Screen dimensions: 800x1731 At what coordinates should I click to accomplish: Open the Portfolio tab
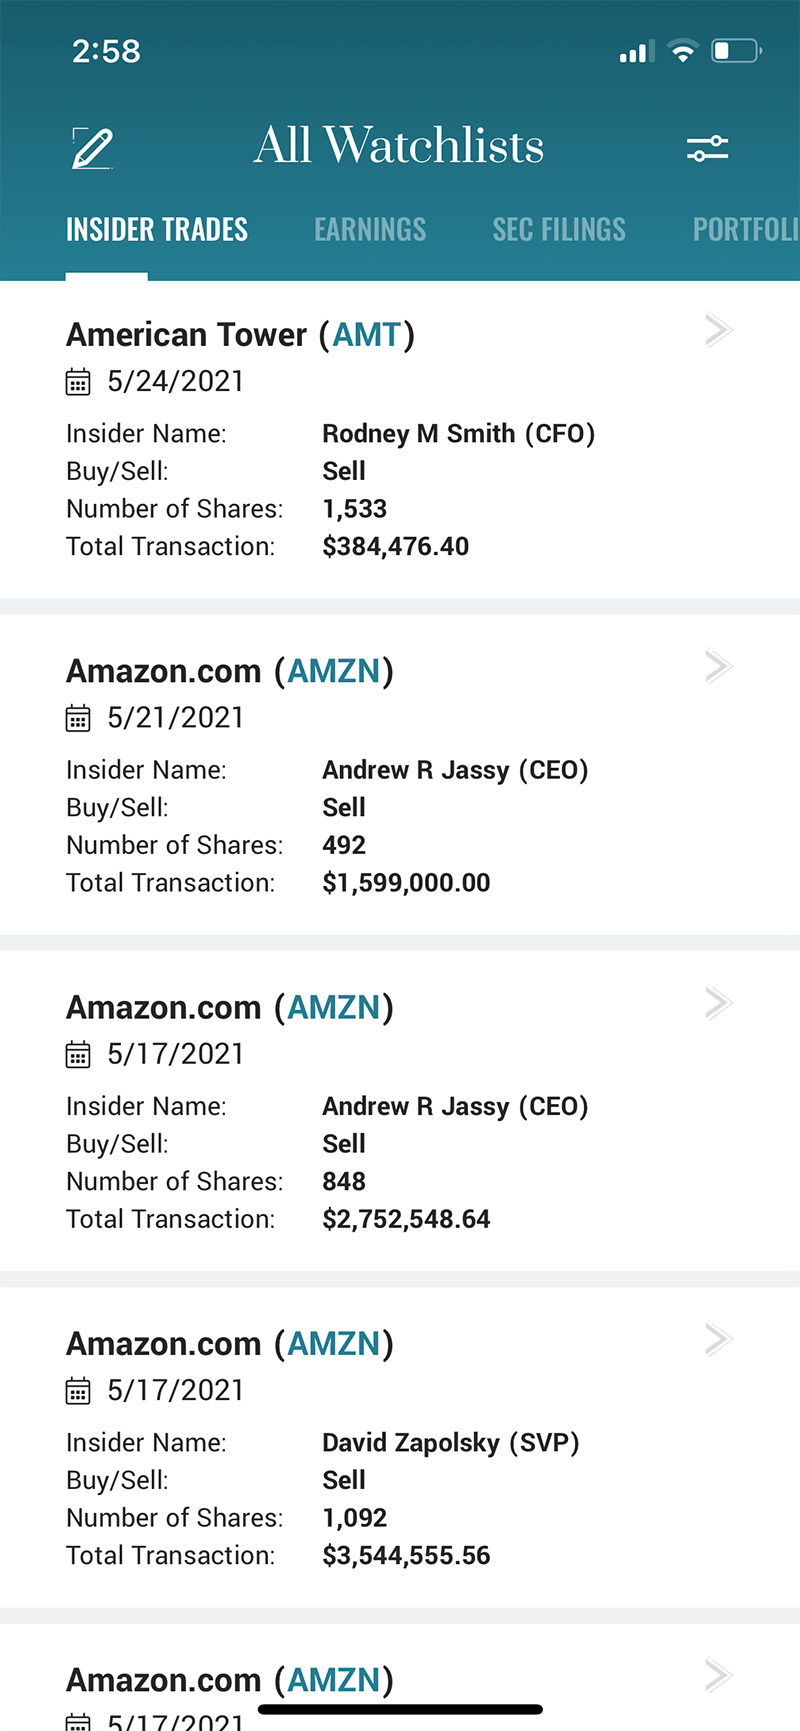[x=745, y=230]
